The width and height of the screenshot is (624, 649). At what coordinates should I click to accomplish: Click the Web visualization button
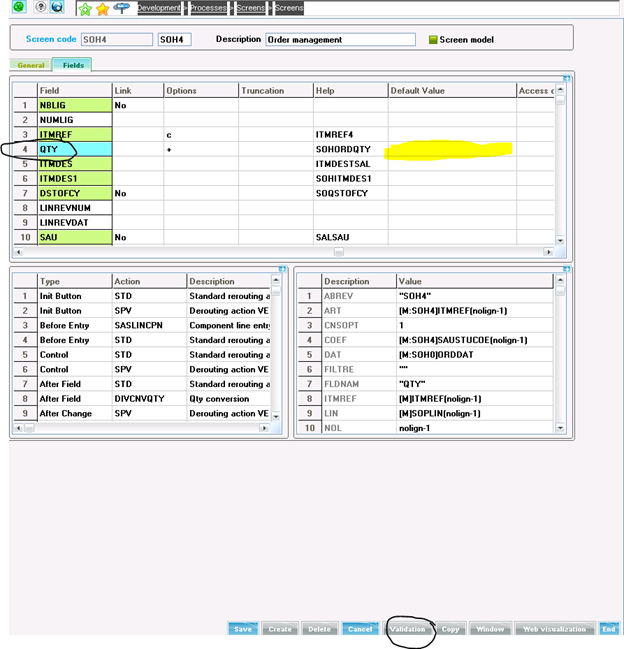[554, 629]
